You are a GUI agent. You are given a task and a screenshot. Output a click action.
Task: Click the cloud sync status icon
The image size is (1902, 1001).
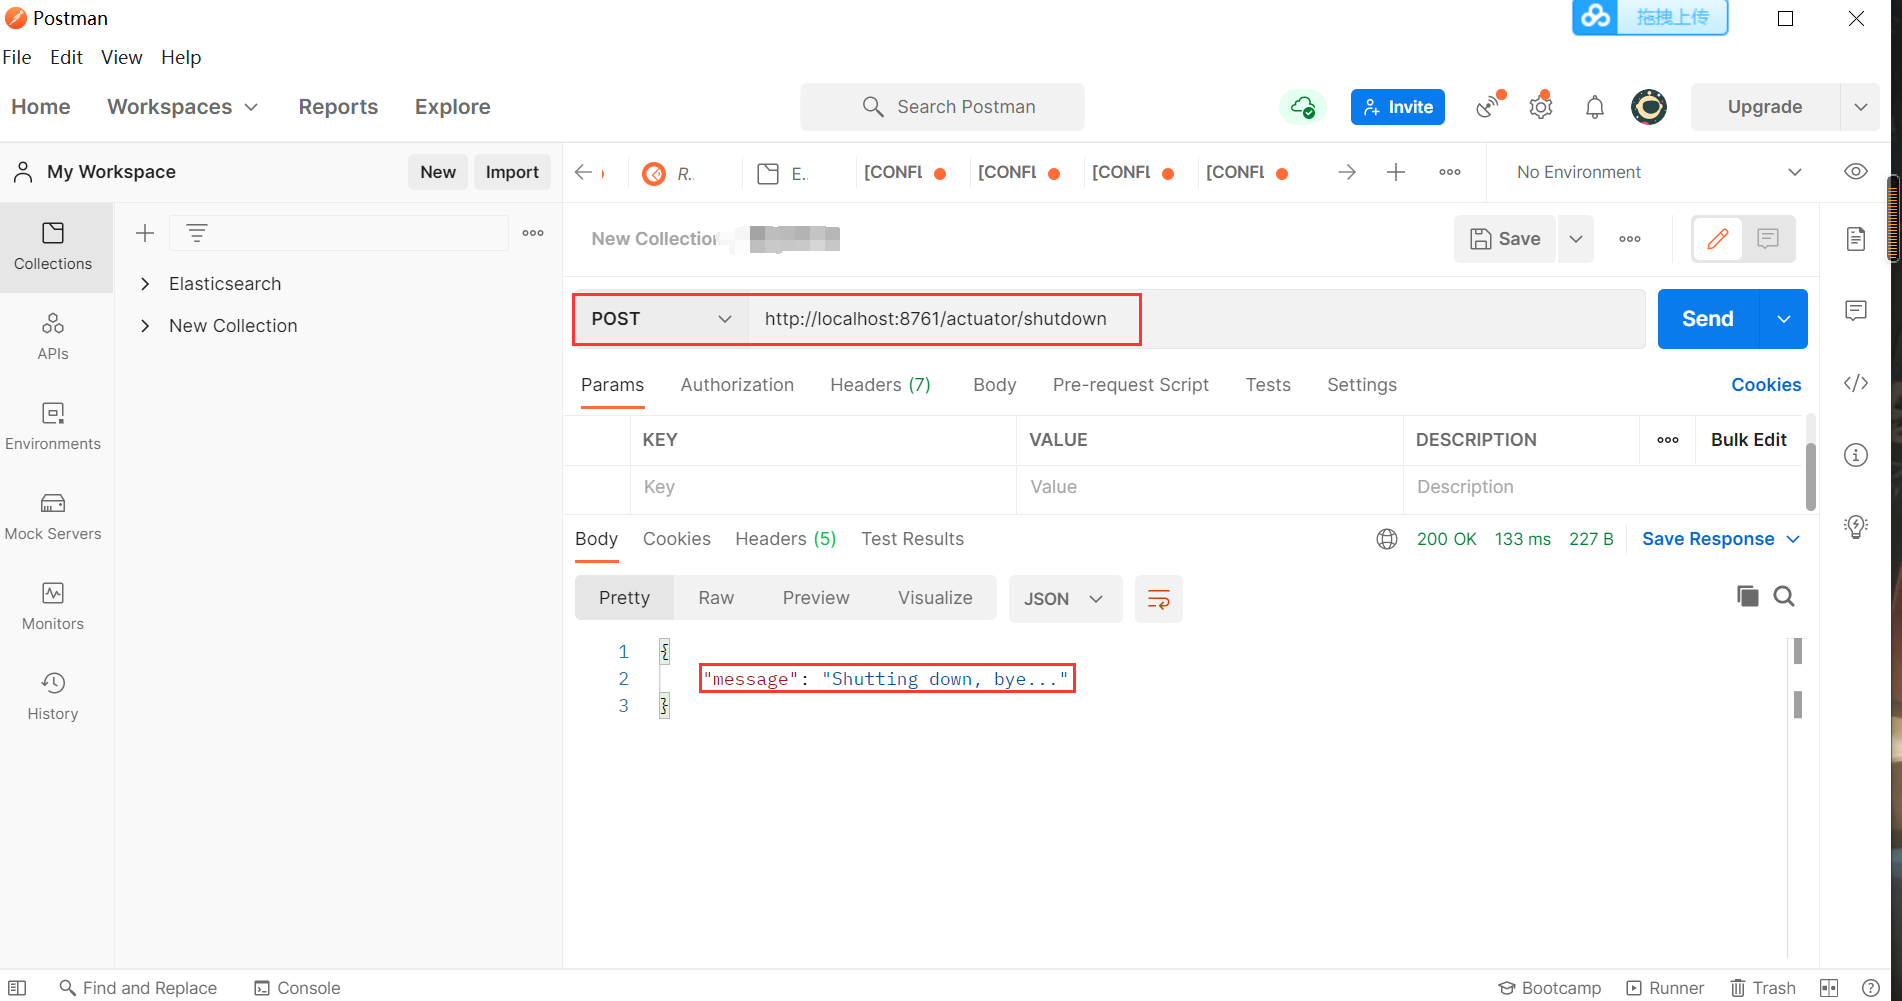click(x=1303, y=107)
